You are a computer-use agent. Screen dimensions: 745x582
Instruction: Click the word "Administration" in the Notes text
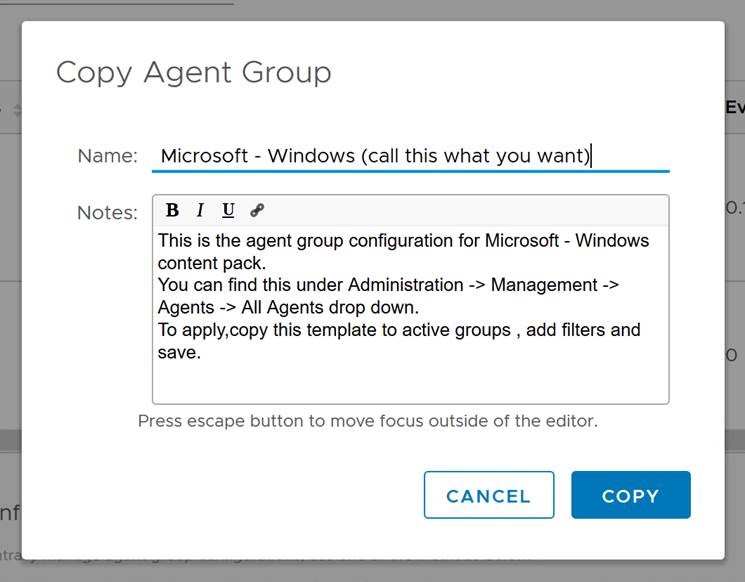(405, 285)
